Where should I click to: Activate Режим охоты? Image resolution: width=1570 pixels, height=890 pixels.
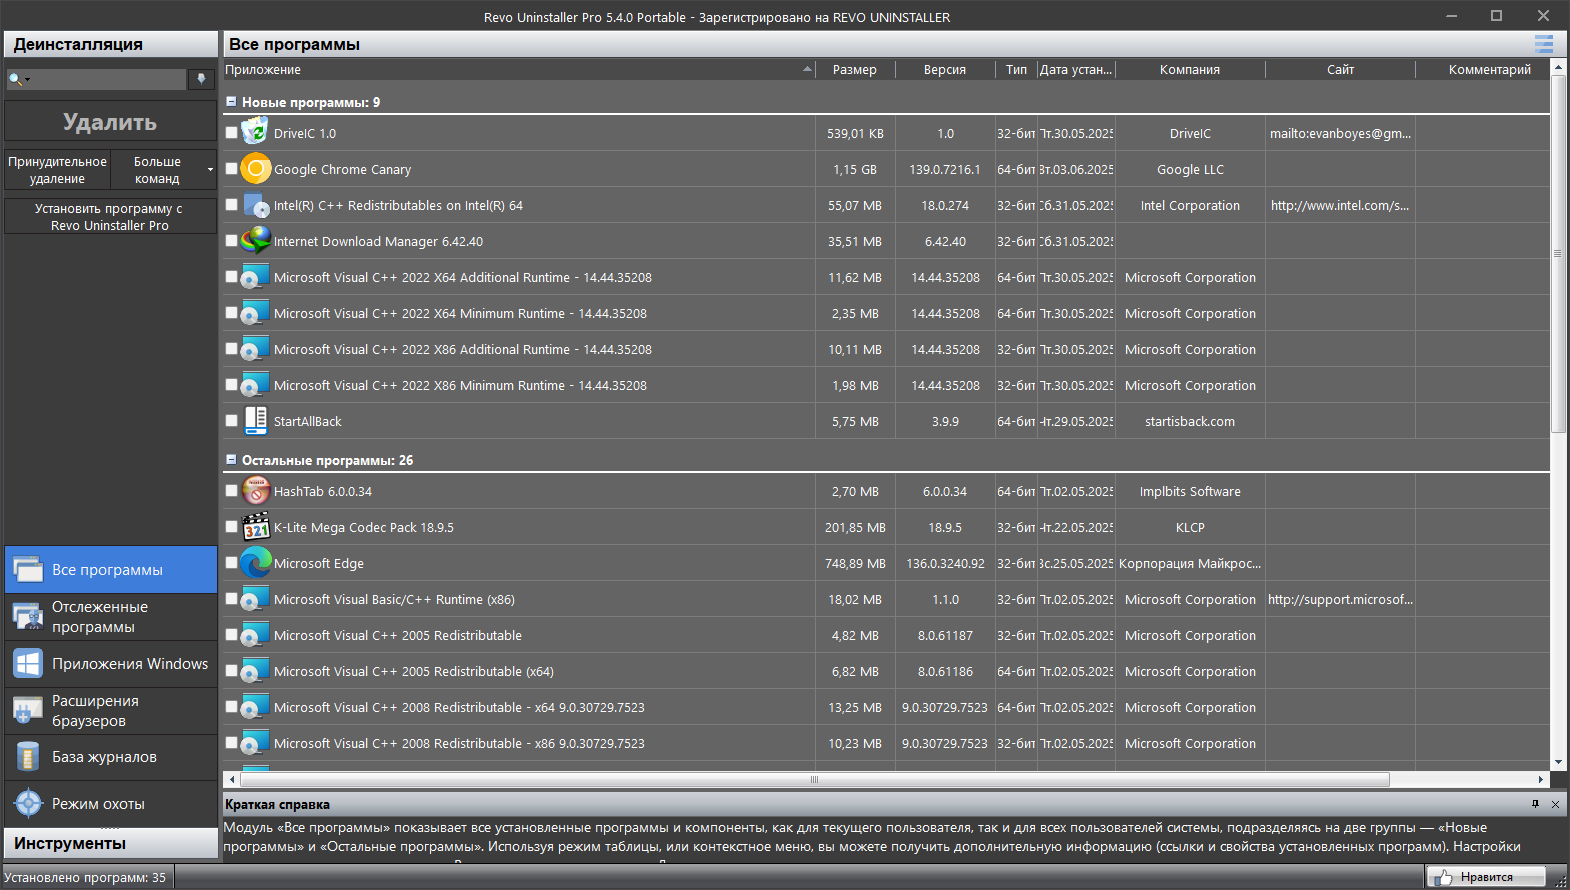pos(110,804)
